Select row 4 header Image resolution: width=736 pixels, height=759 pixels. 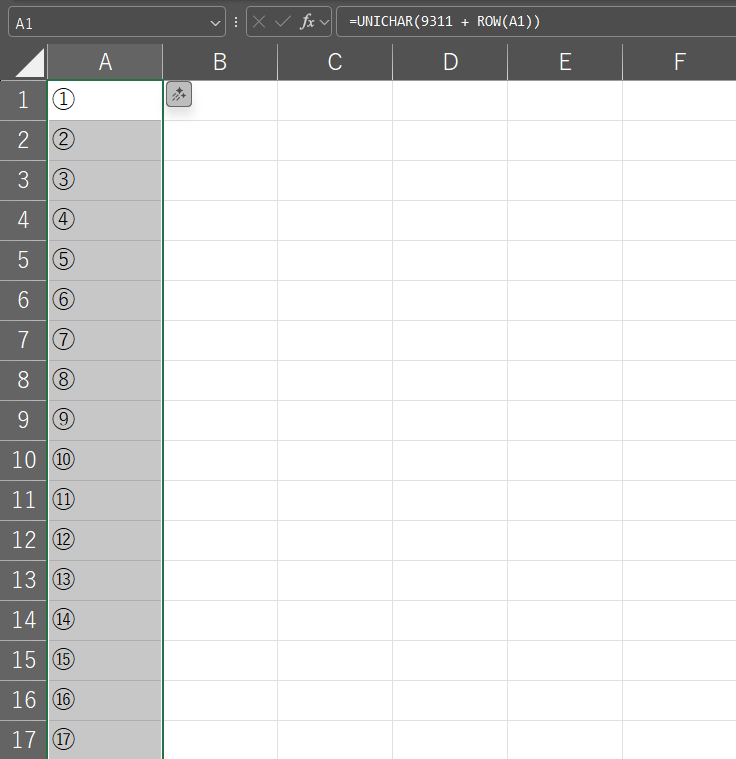point(23,220)
